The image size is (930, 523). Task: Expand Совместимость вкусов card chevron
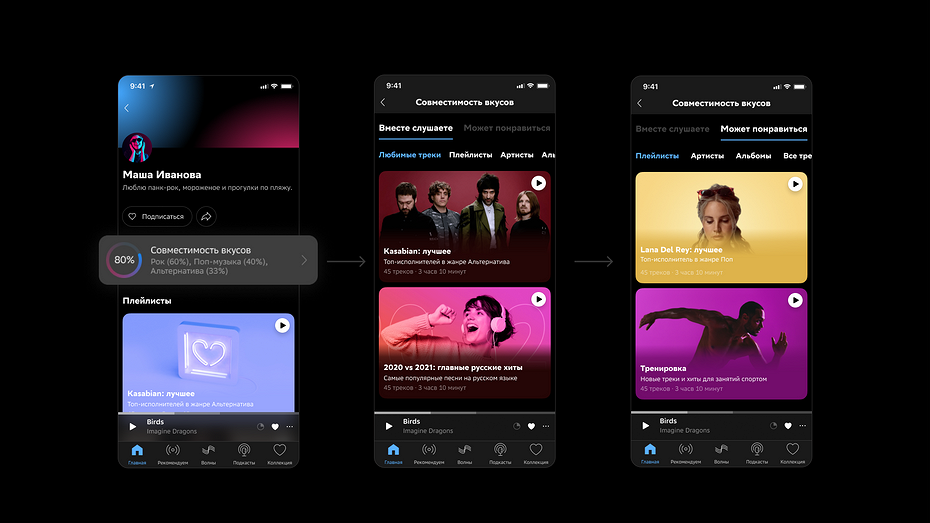point(304,260)
